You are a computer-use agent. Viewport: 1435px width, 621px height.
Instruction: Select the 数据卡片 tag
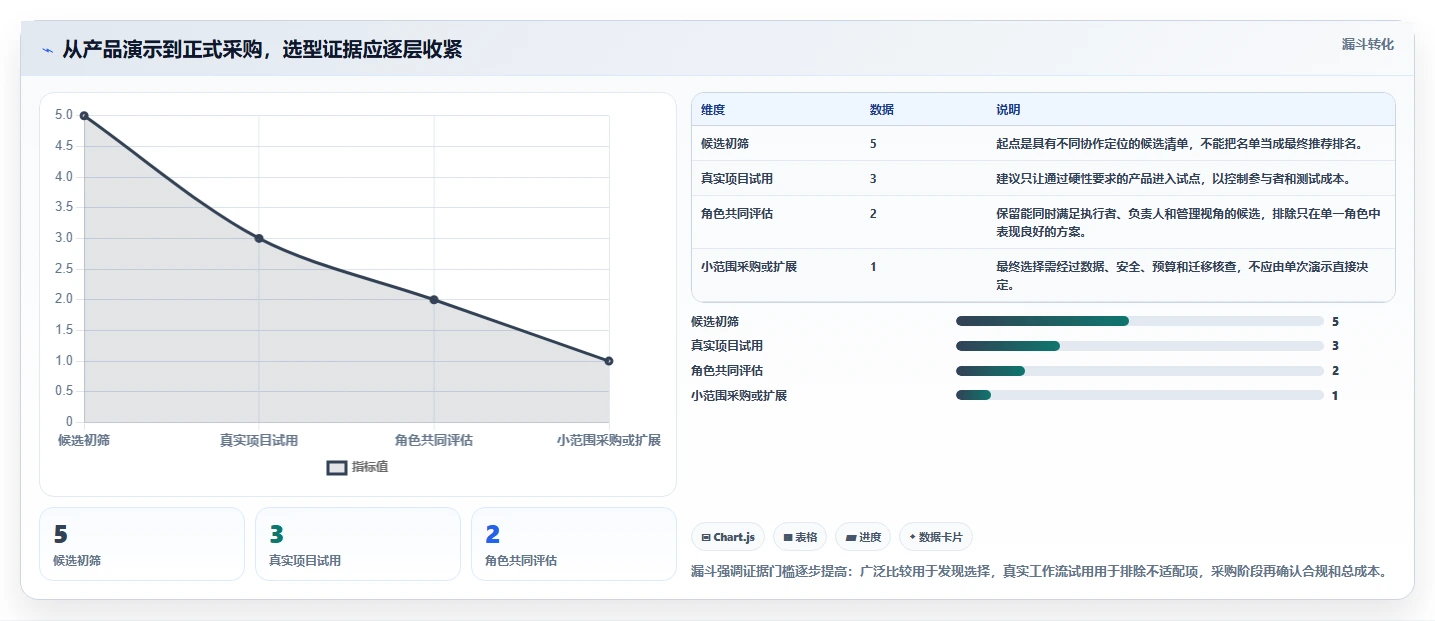(936, 537)
